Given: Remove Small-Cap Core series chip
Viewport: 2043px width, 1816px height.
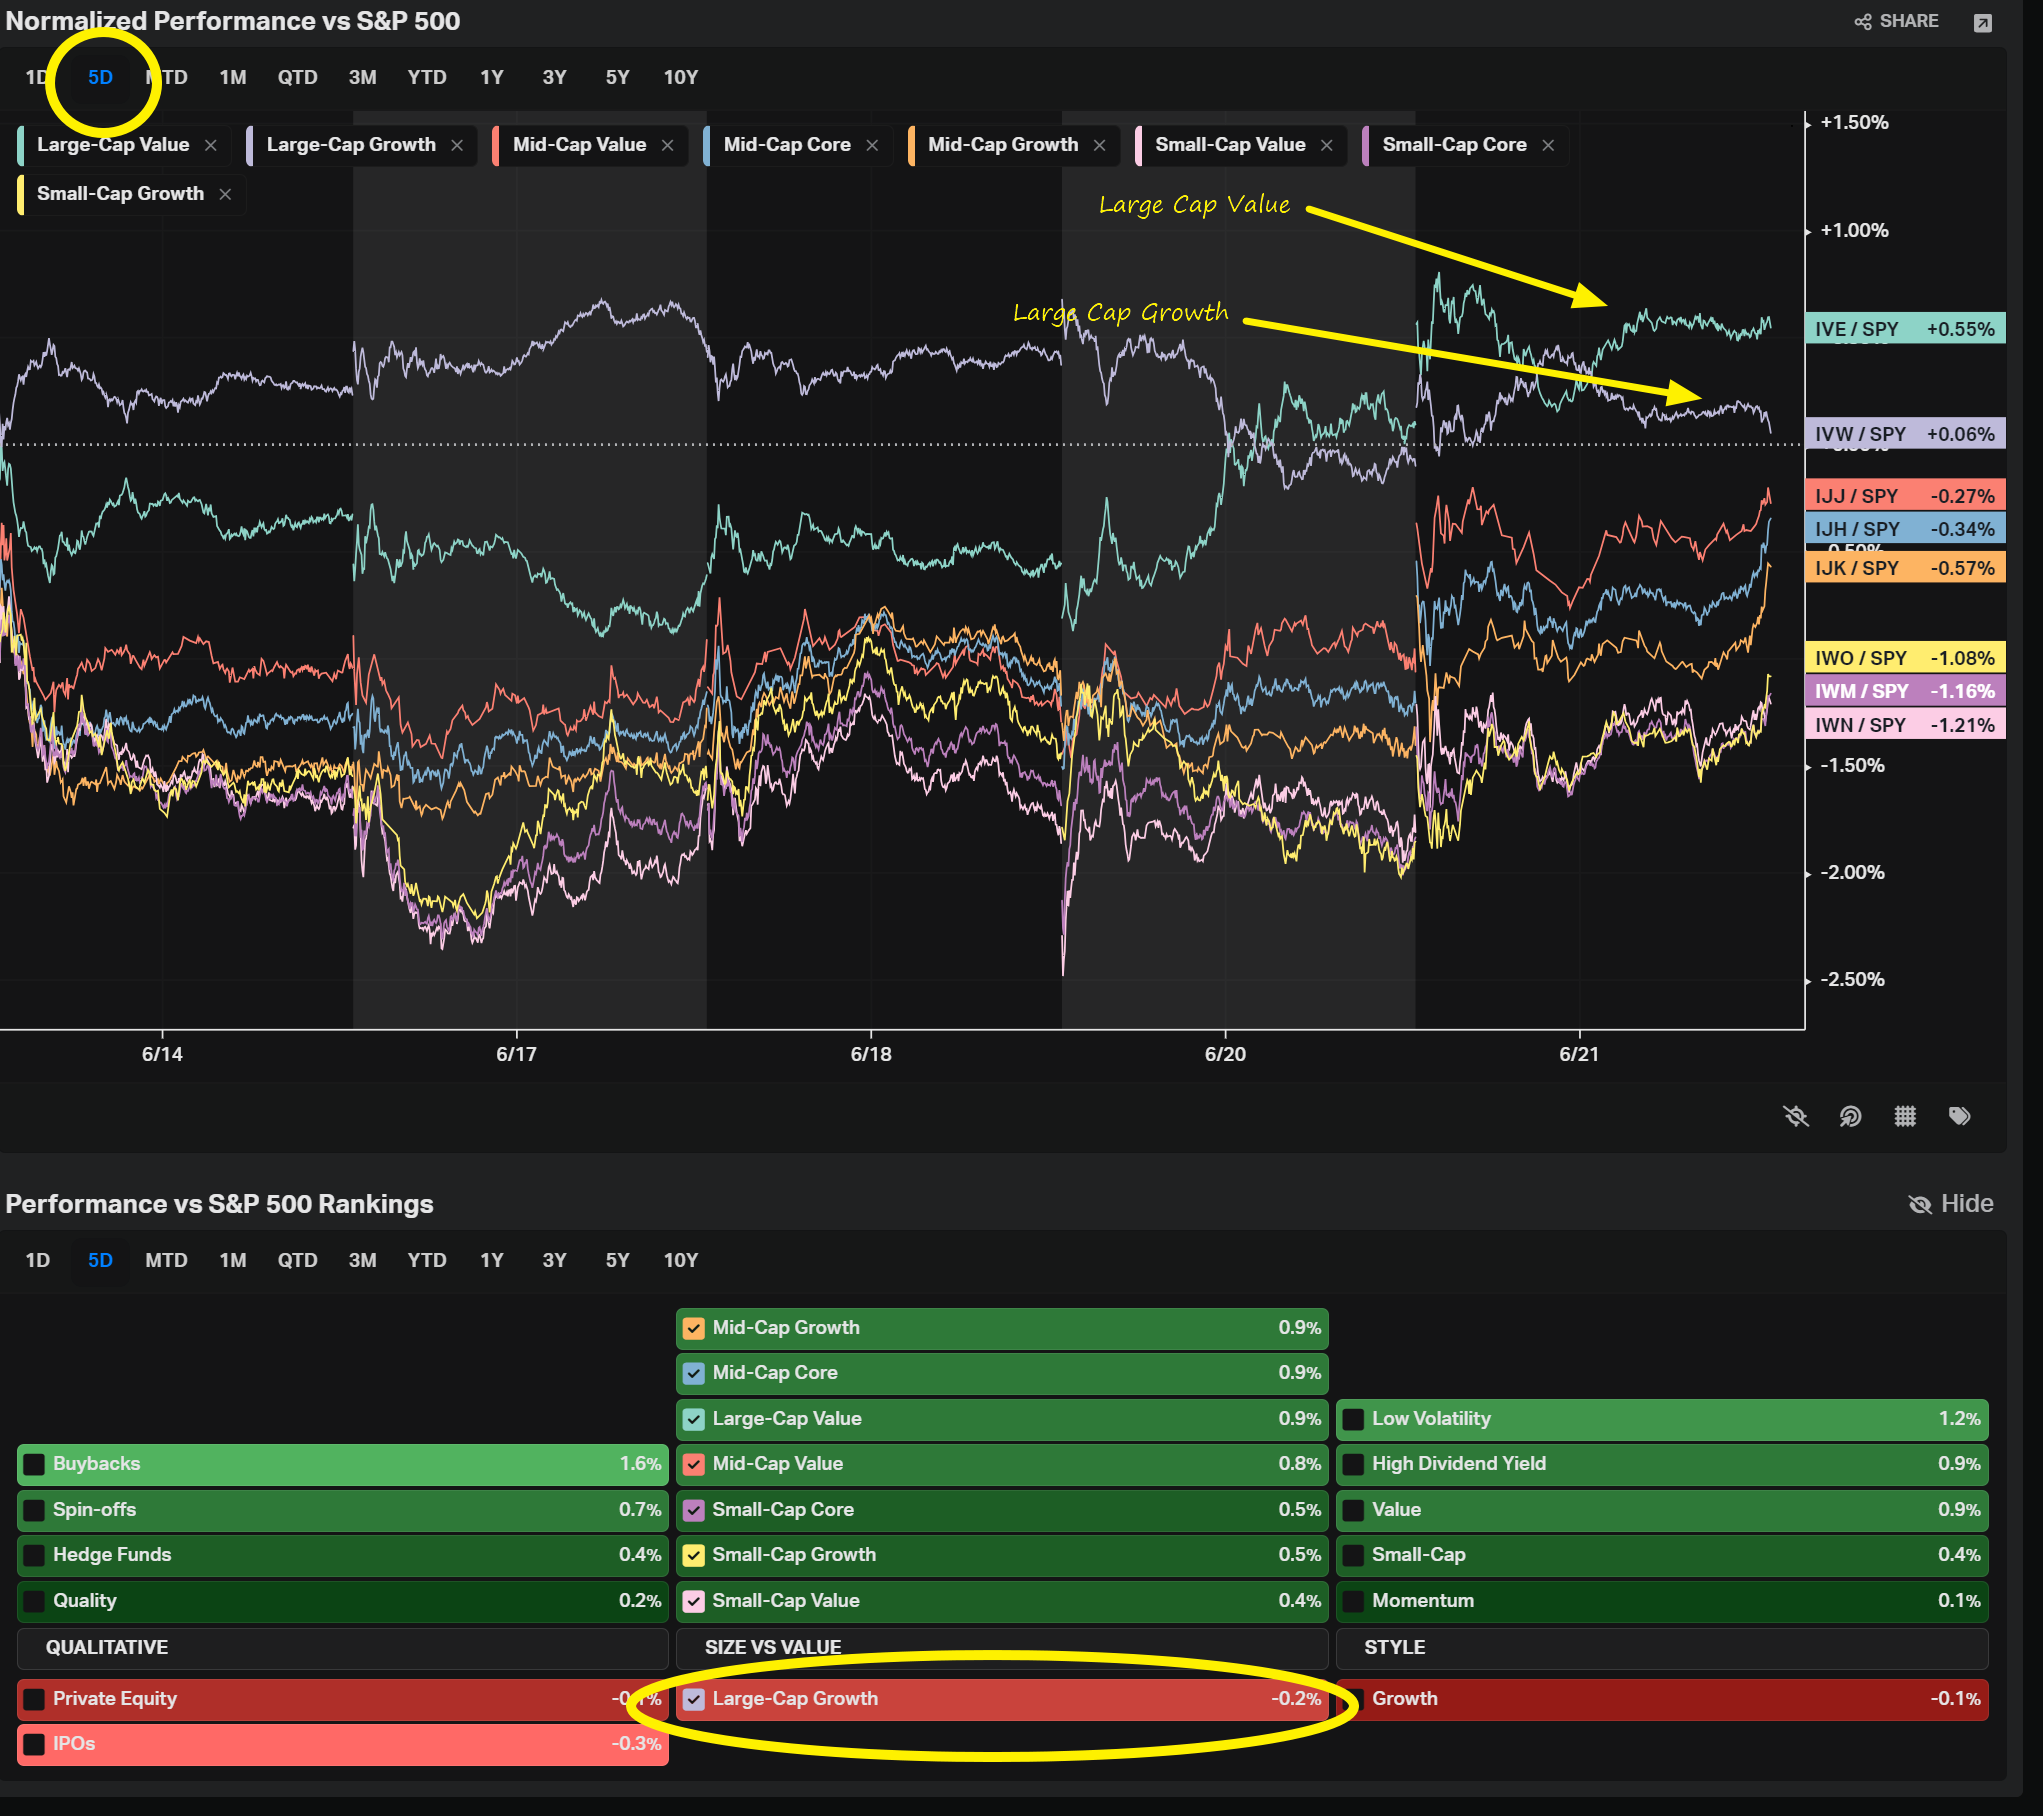Looking at the screenshot, I should click(1548, 145).
